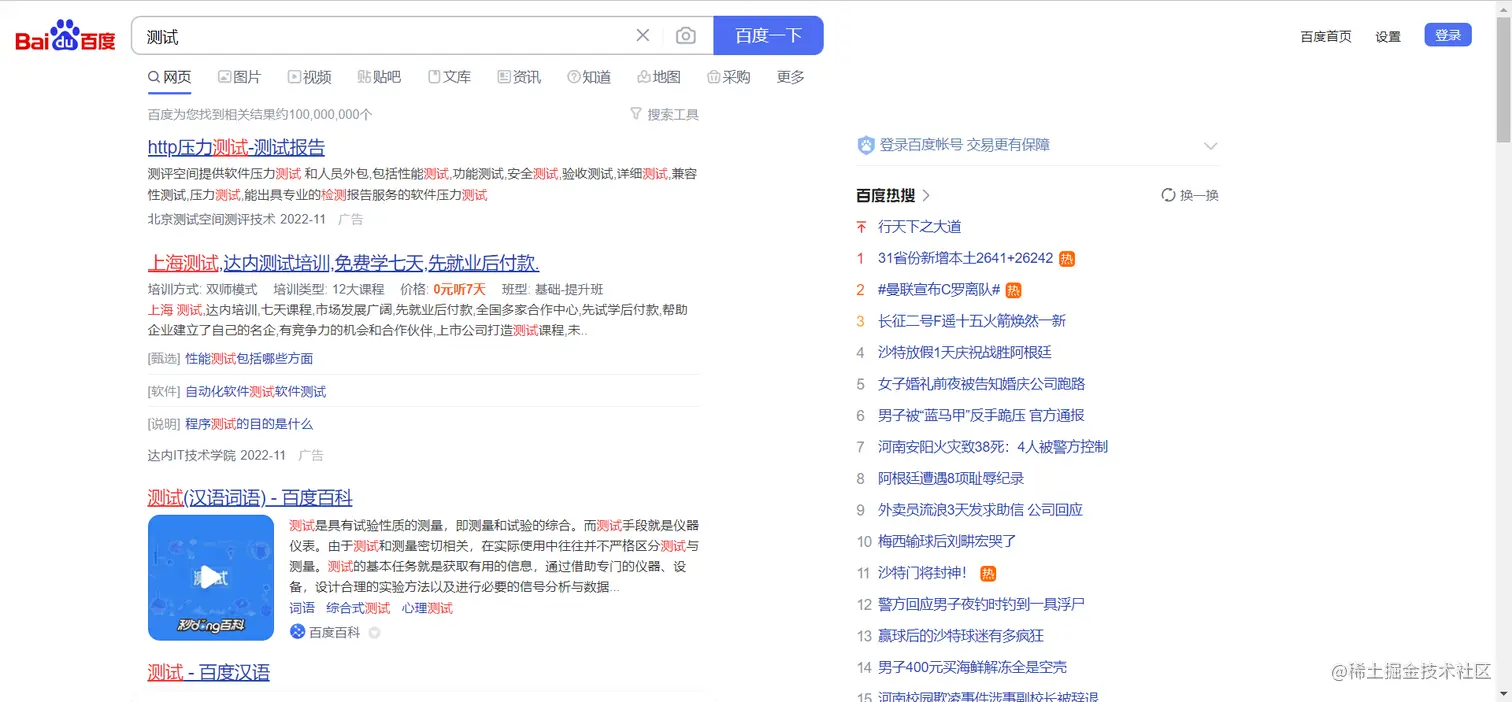Open hot topic 男子400元买海鲜解冻全是空壳
This screenshot has height=702, width=1512.
click(x=972, y=667)
